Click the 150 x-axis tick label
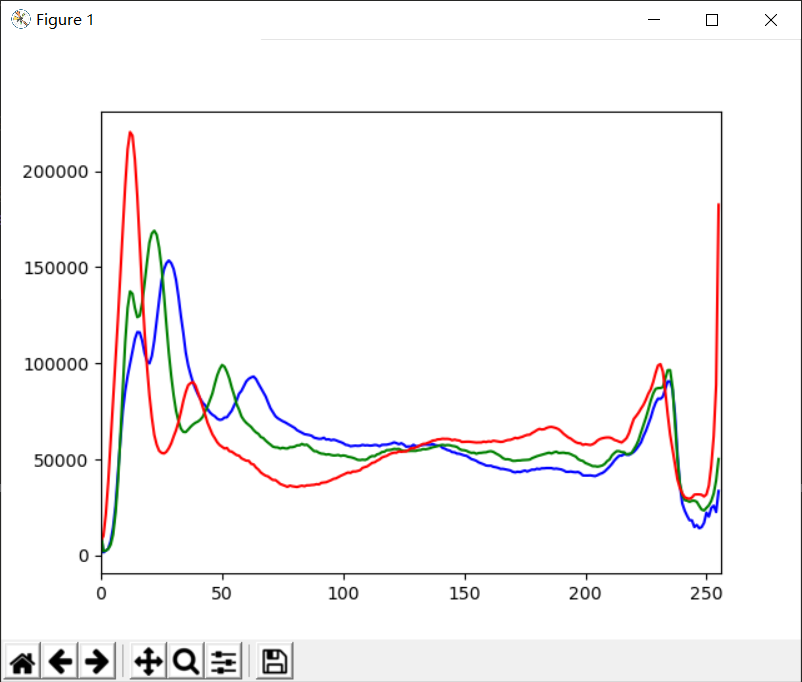The width and height of the screenshot is (802, 682). point(464,593)
